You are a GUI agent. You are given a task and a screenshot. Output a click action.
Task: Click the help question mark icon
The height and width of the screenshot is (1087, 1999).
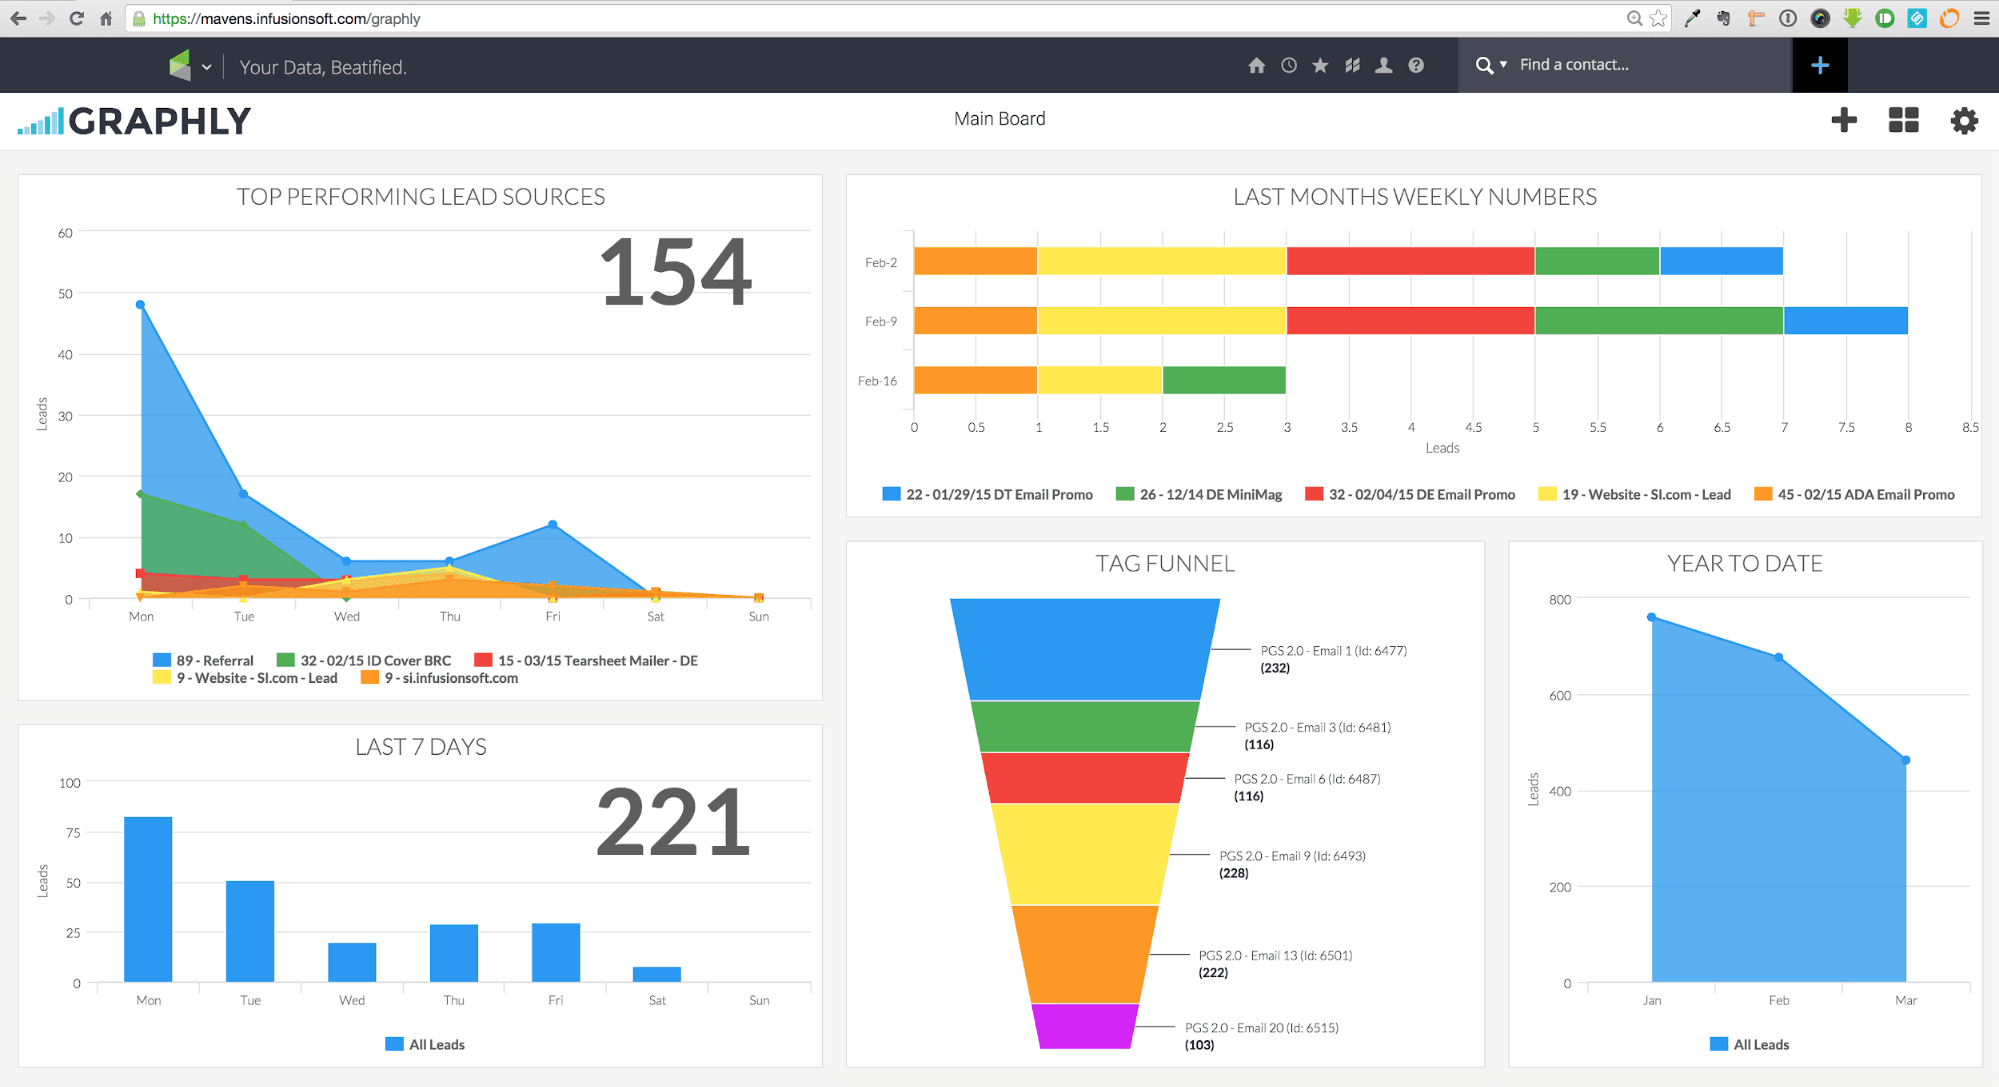pyautogui.click(x=1416, y=65)
